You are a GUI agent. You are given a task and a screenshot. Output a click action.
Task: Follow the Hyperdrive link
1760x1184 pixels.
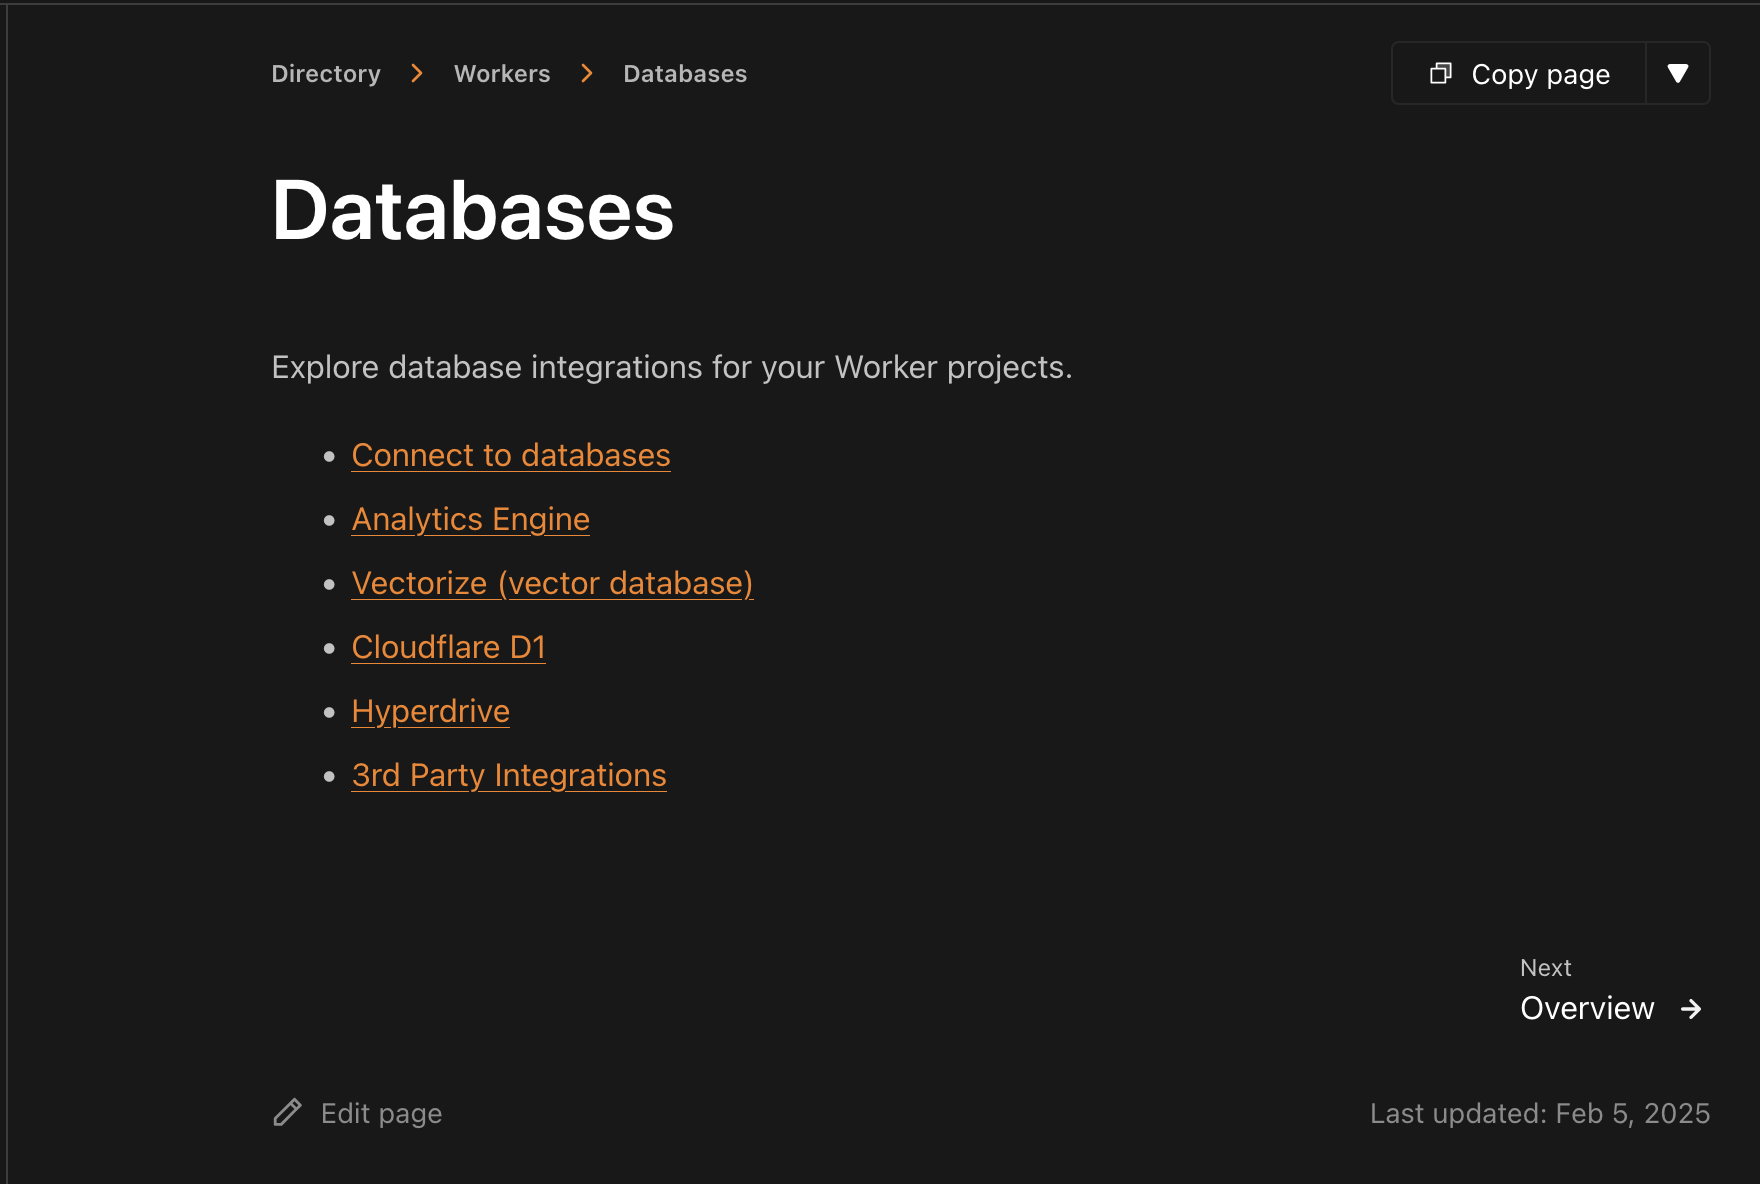[x=431, y=711]
